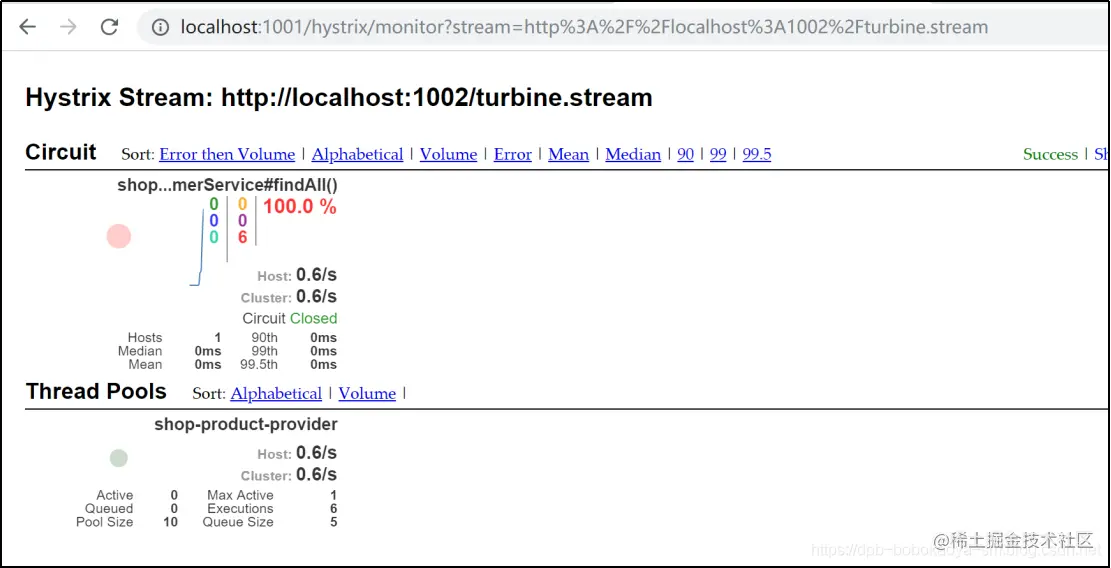Image resolution: width=1111 pixels, height=568 pixels.
Task: Click the Hosts value row
Action: point(174,338)
